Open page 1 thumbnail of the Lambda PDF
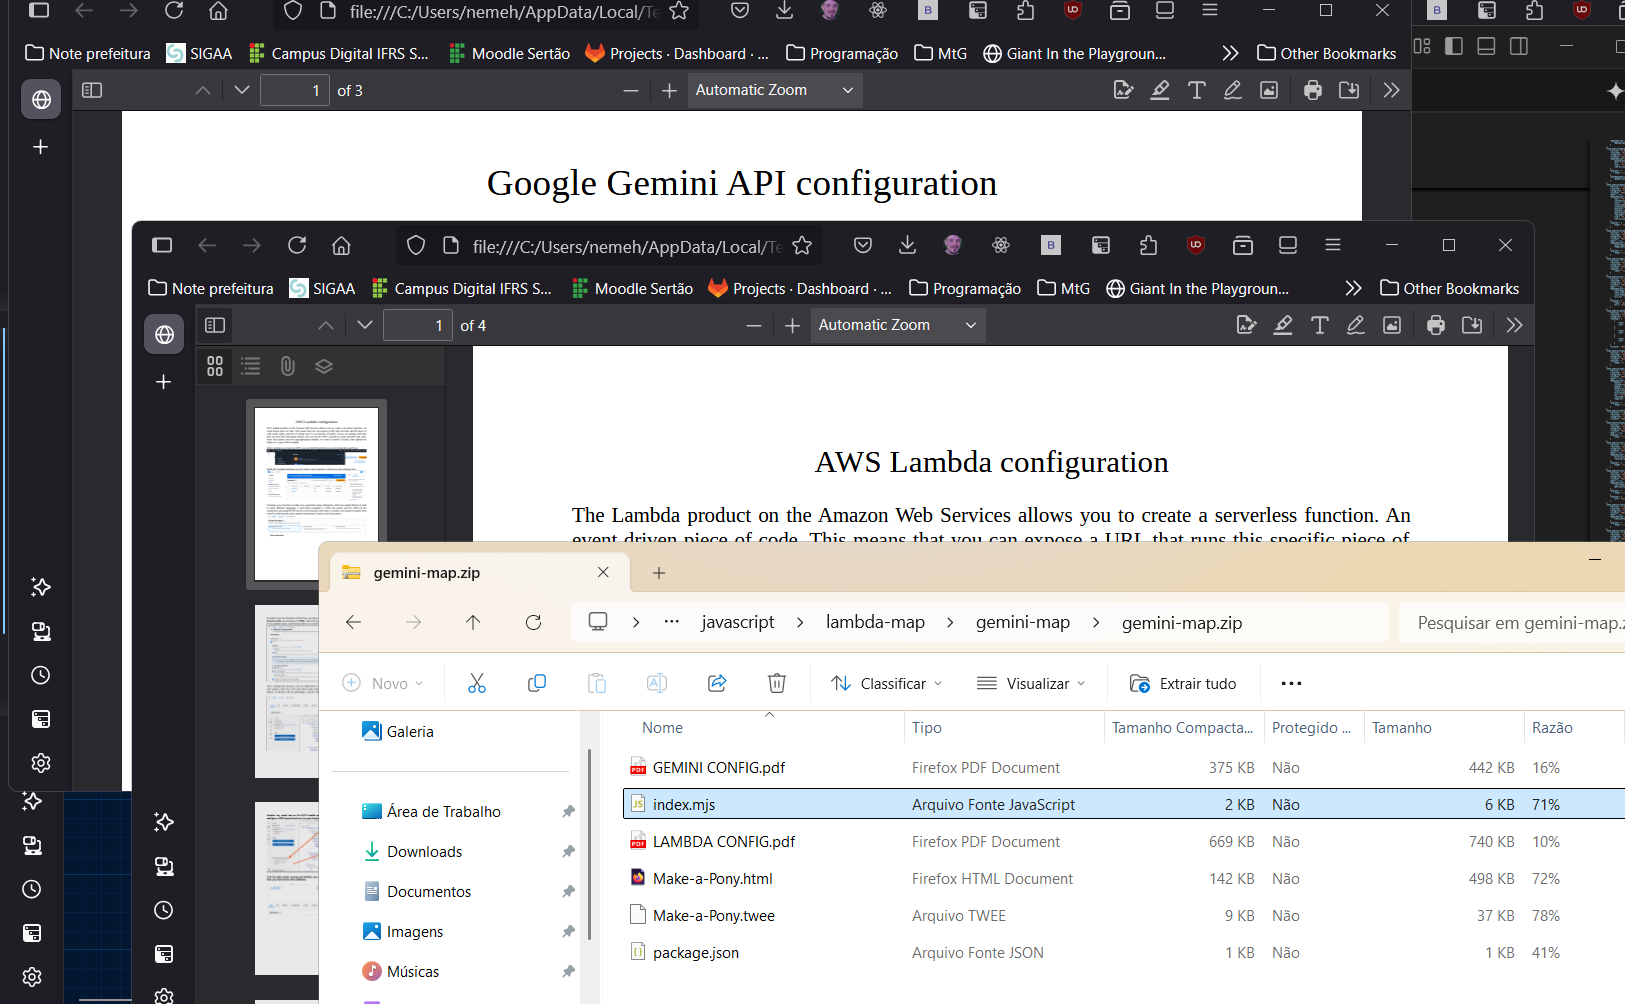The image size is (1625, 1004). pos(316,494)
